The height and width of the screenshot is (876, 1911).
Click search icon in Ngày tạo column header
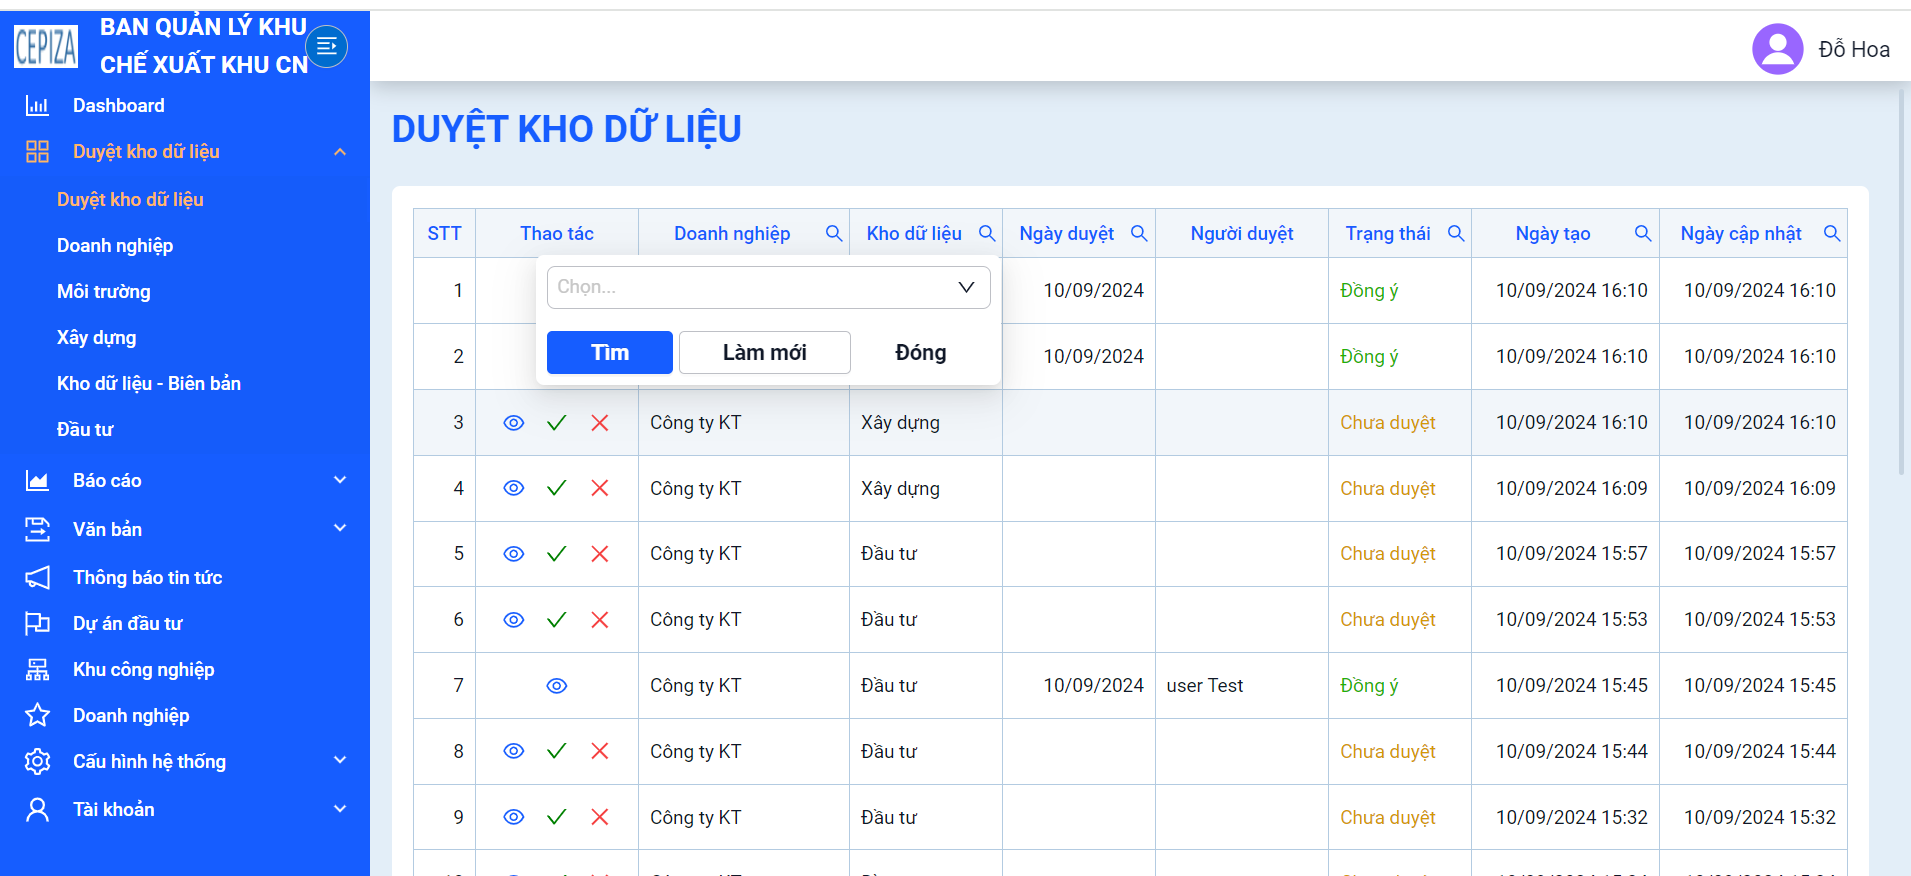1643,233
